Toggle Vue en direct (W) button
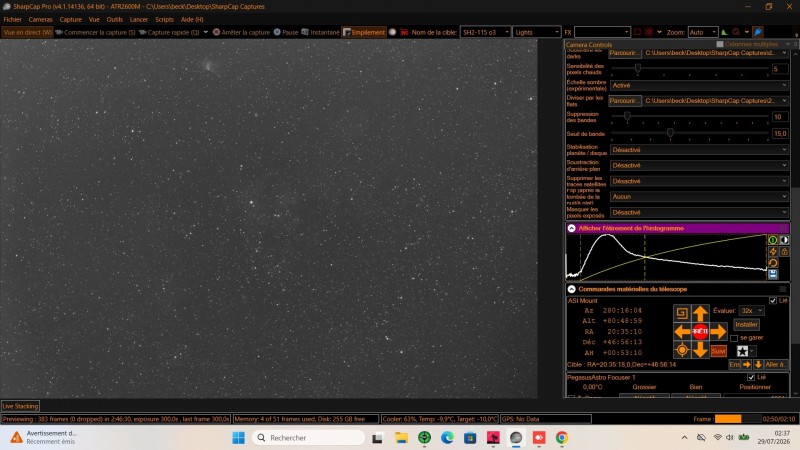The image size is (800, 450). click(x=28, y=32)
